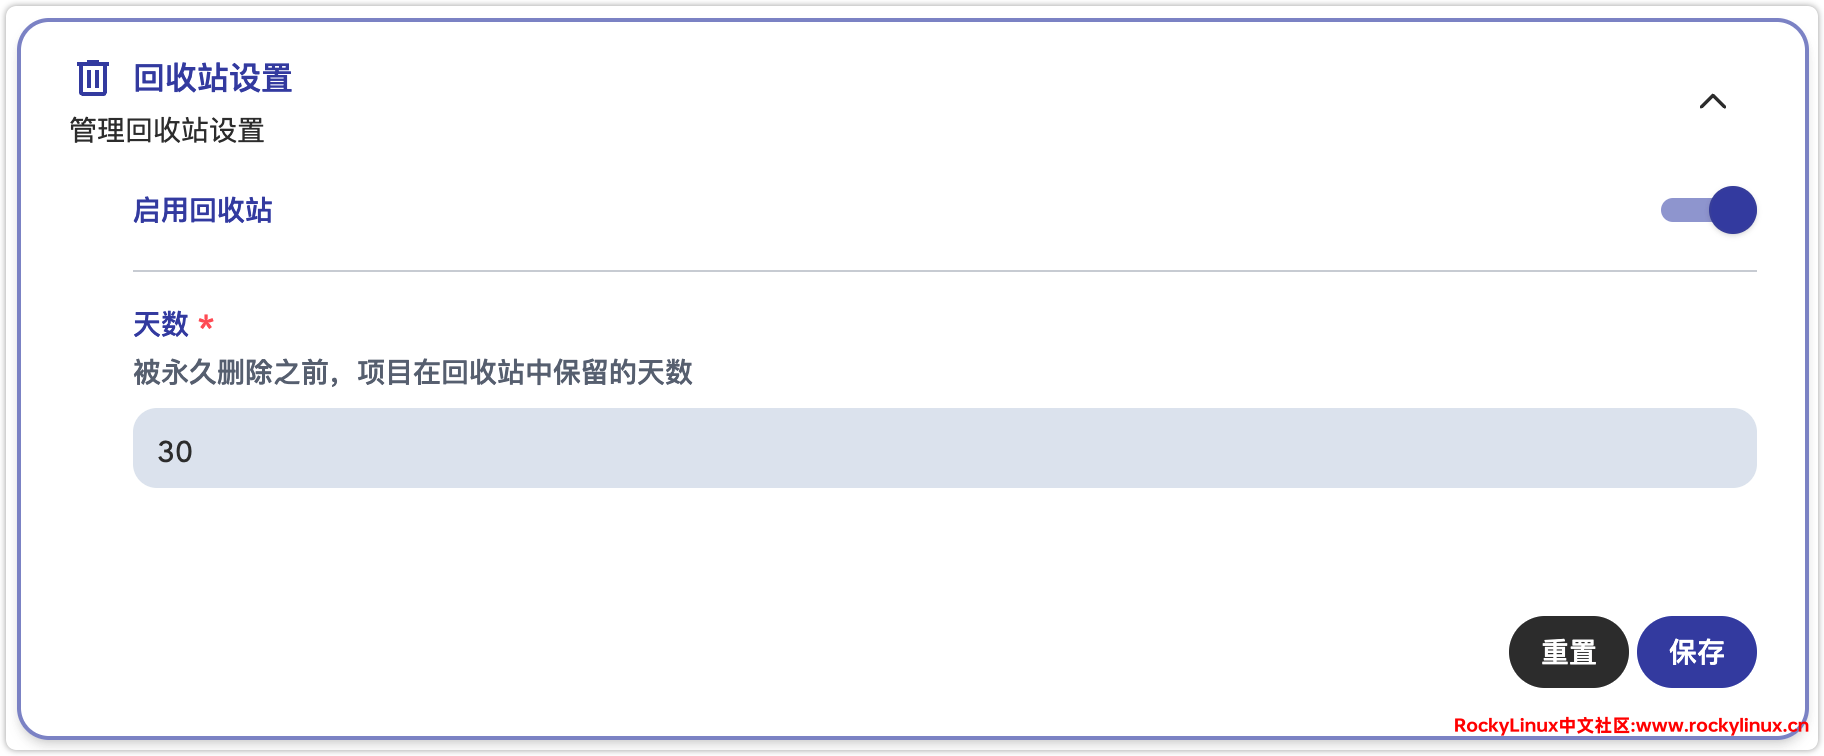The image size is (1824, 756).
Task: Click the light track of 启用回收站 switch
Action: [x=1682, y=210]
